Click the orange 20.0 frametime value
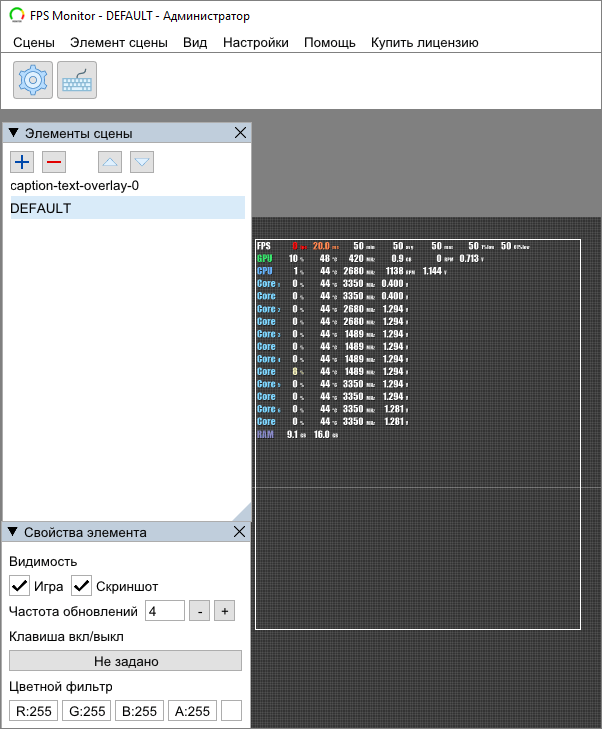The height and width of the screenshot is (729, 602). (321, 246)
